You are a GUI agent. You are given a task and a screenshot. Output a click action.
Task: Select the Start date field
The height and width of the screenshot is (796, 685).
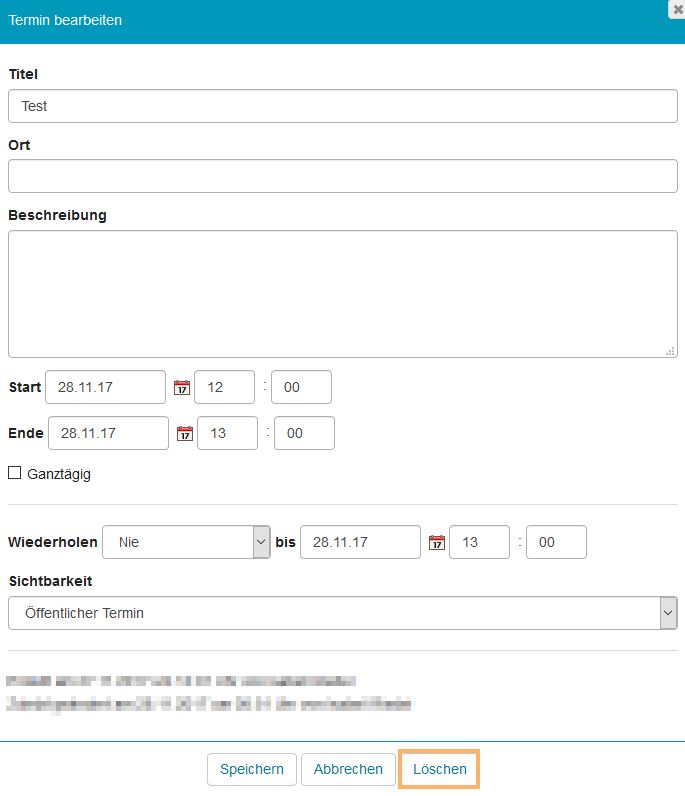pos(105,387)
